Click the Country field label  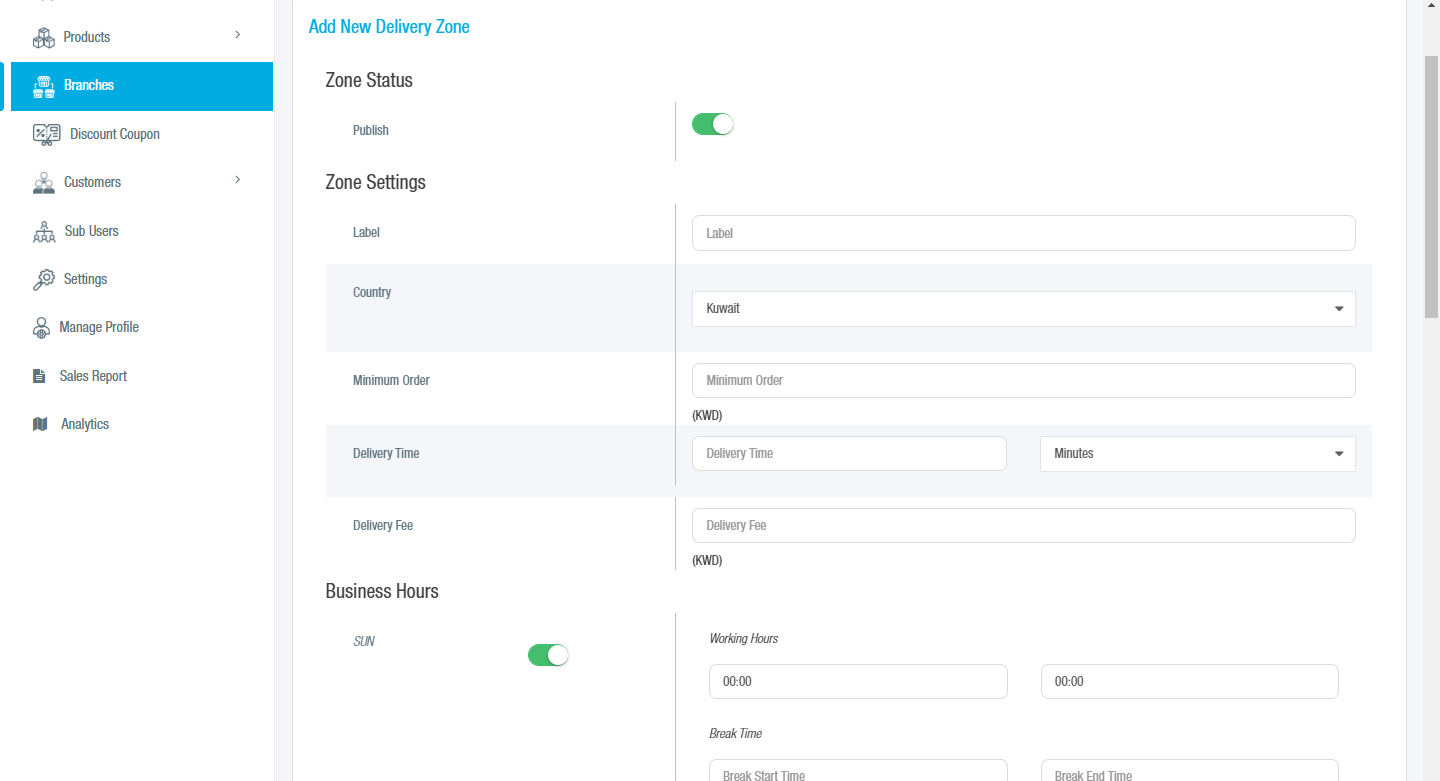click(372, 292)
